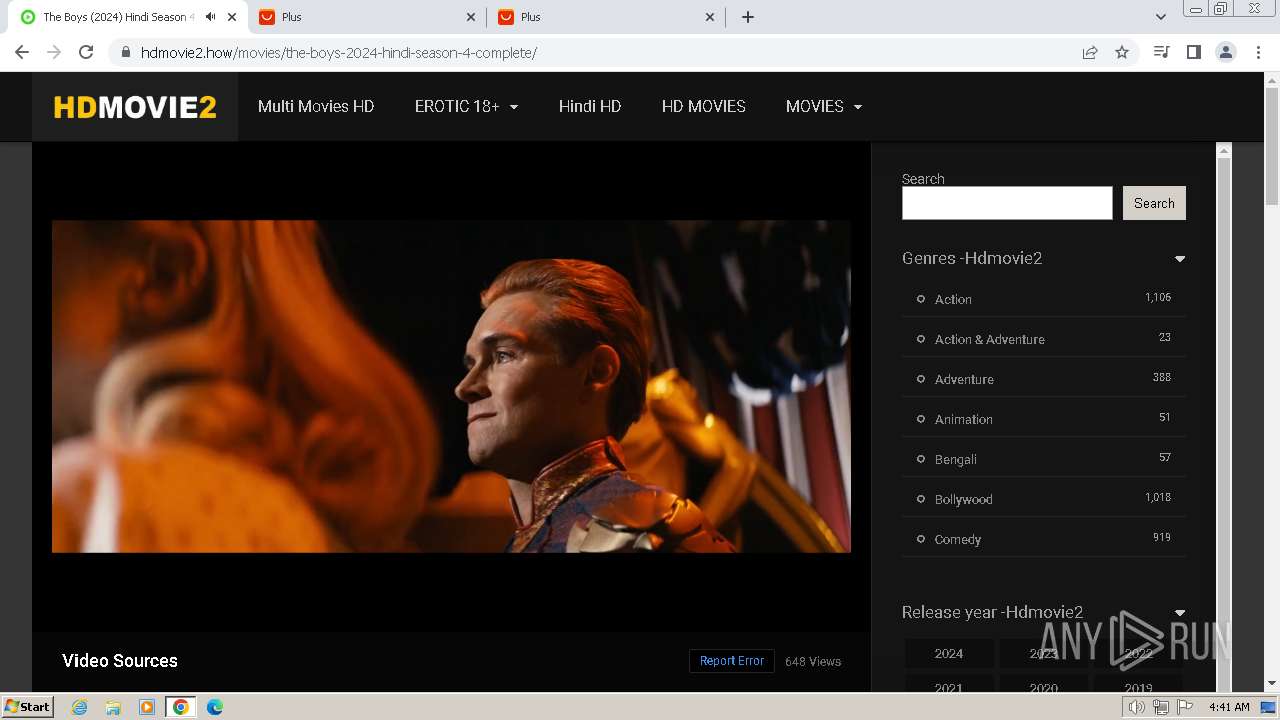Open the Comedy genre
The image size is (1280, 720).
tap(957, 539)
